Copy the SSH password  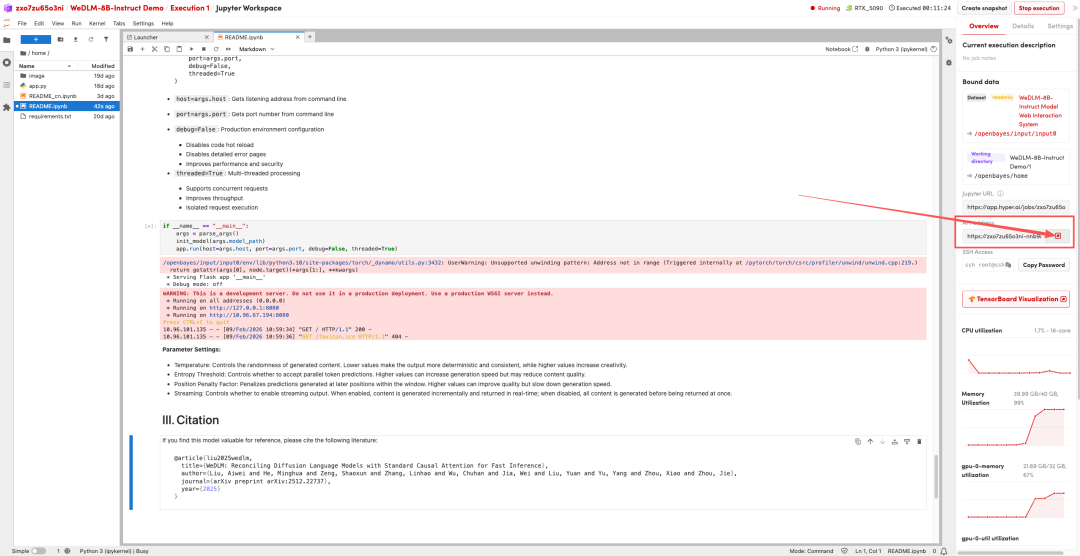coord(1044,265)
